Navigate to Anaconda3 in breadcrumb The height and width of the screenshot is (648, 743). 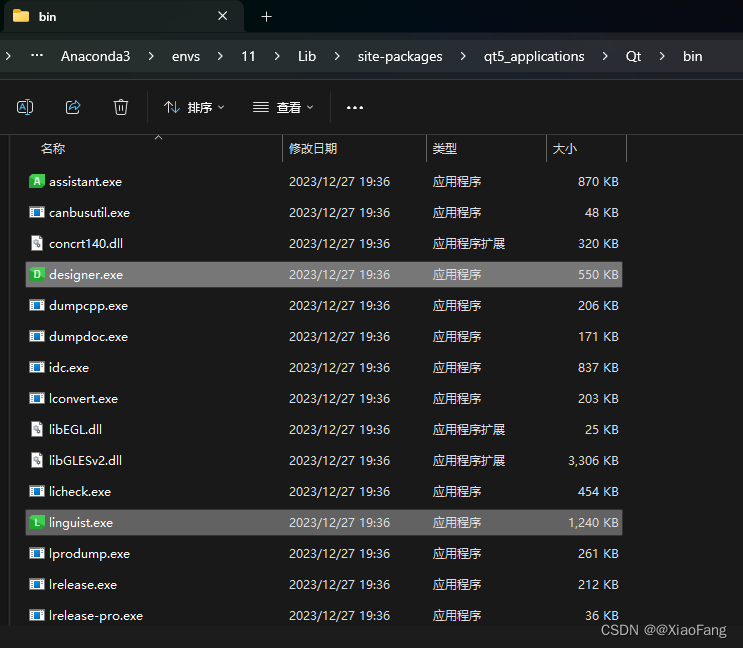(95, 56)
